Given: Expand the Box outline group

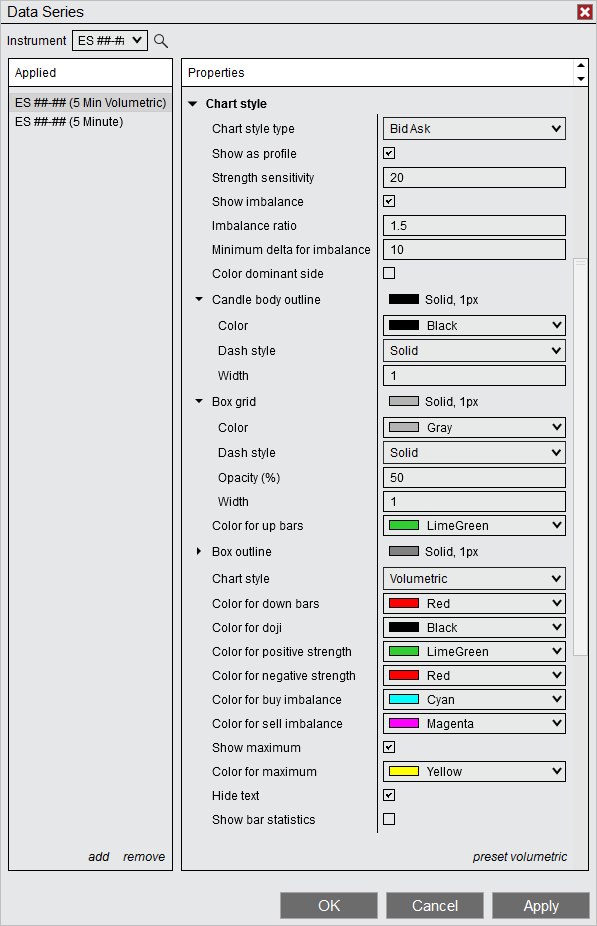Looking at the screenshot, I should pyautogui.click(x=198, y=551).
